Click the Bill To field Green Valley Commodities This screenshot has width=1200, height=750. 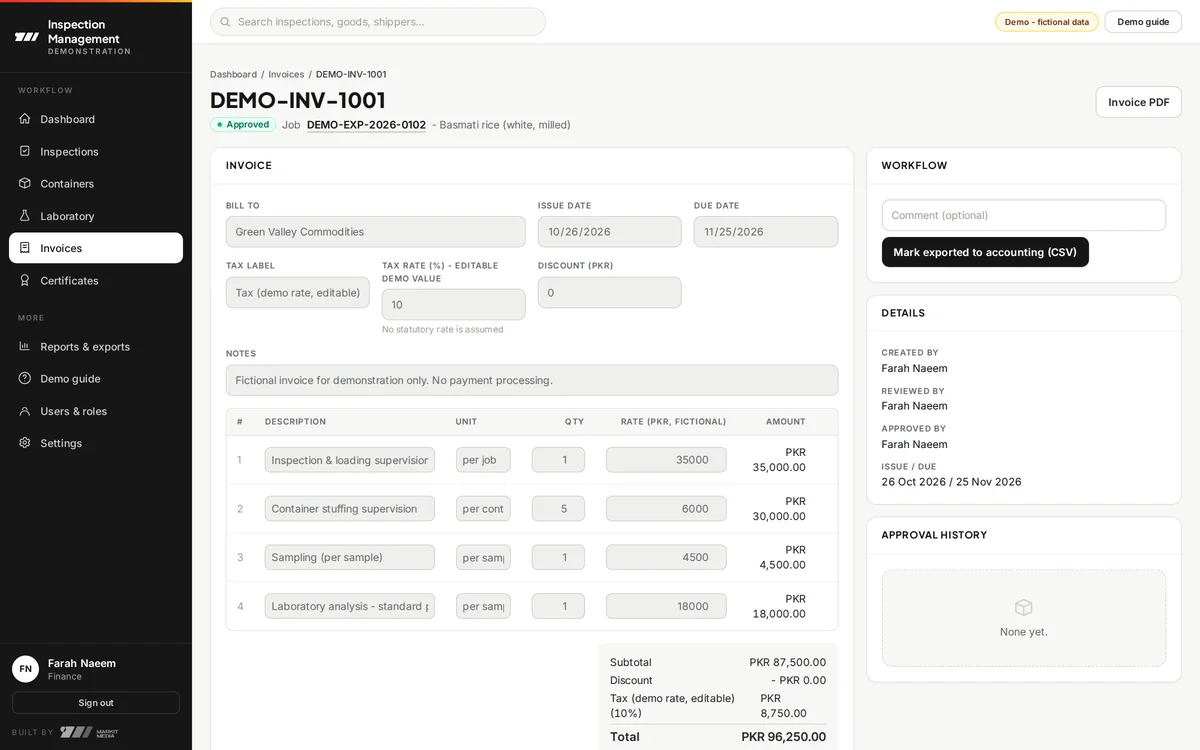(375, 232)
